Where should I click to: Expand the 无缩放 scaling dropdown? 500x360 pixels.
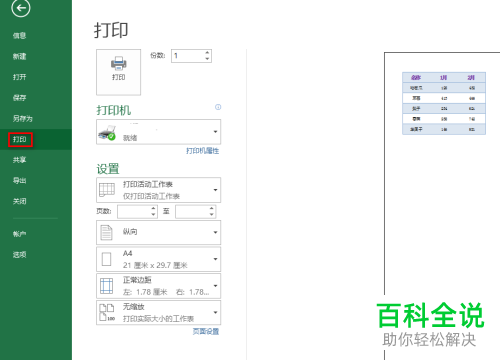click(158, 313)
